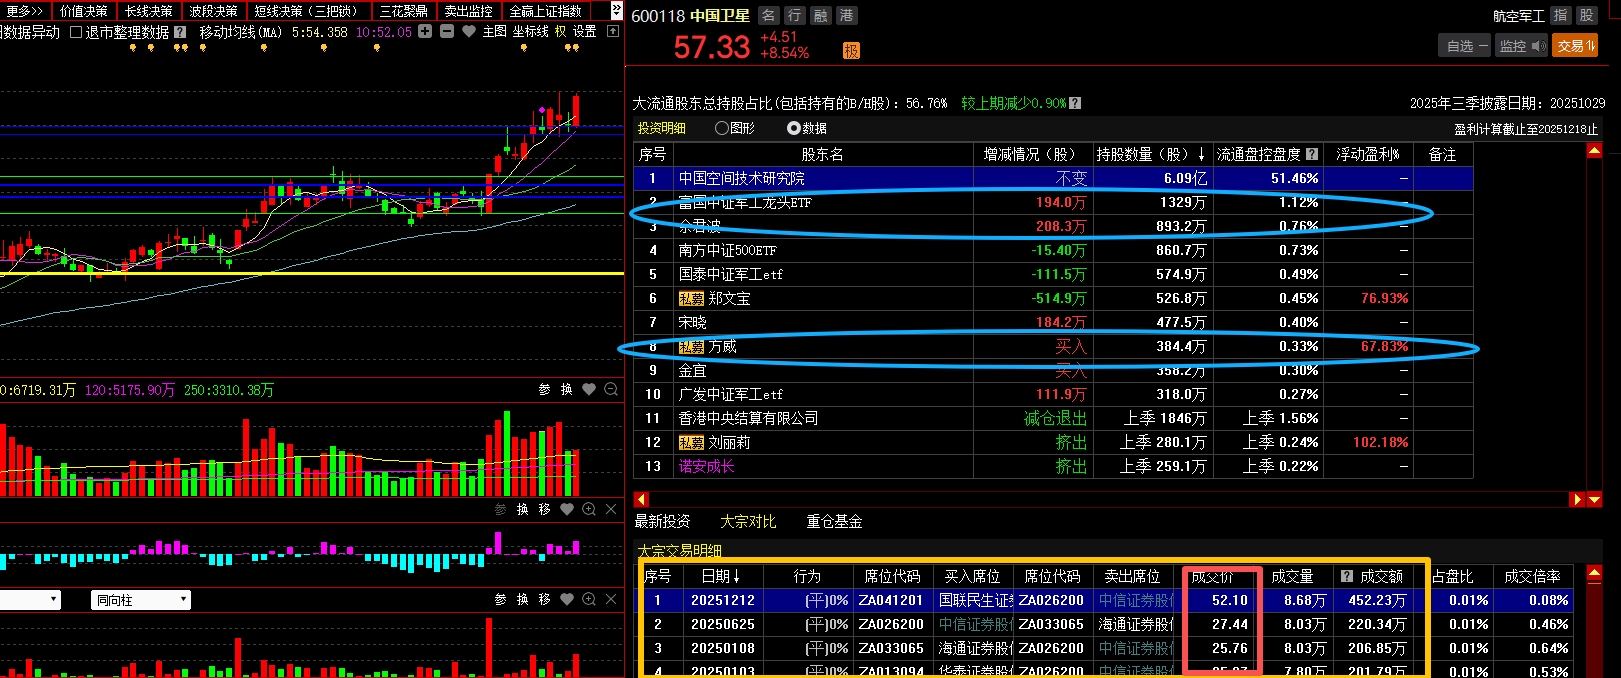Click the orange 交易 button
The height and width of the screenshot is (678, 1621).
pyautogui.click(x=1575, y=46)
